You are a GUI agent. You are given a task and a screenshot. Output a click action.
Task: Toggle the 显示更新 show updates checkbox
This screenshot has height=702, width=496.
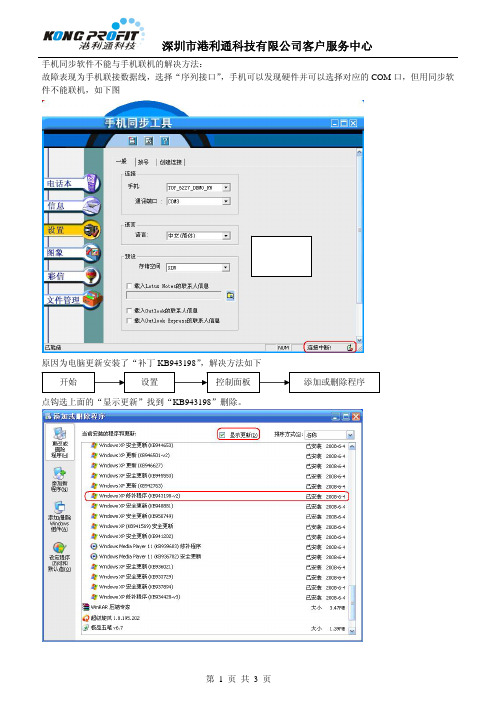click(222, 435)
